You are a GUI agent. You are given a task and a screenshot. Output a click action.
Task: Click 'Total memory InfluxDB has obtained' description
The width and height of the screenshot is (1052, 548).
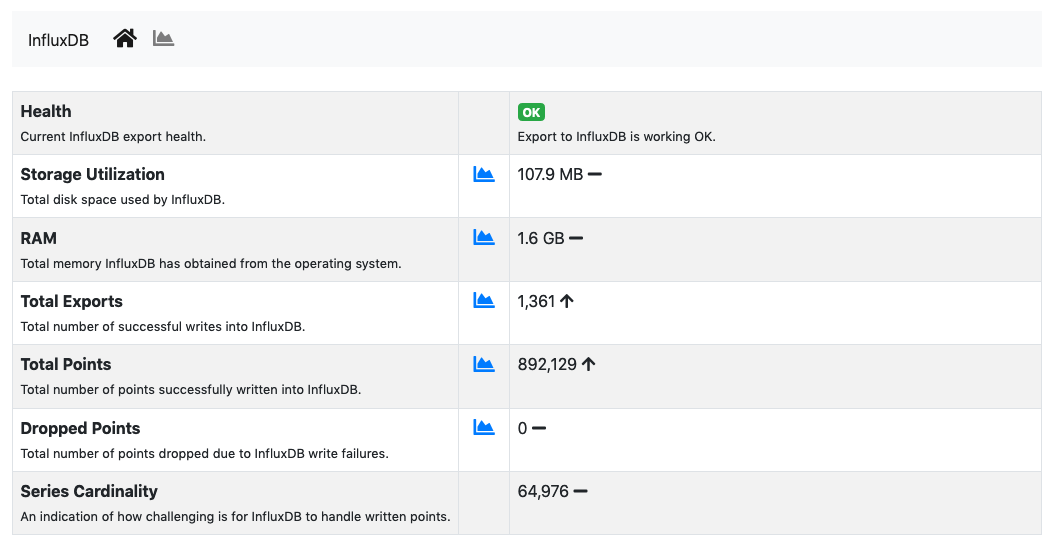[211, 264]
